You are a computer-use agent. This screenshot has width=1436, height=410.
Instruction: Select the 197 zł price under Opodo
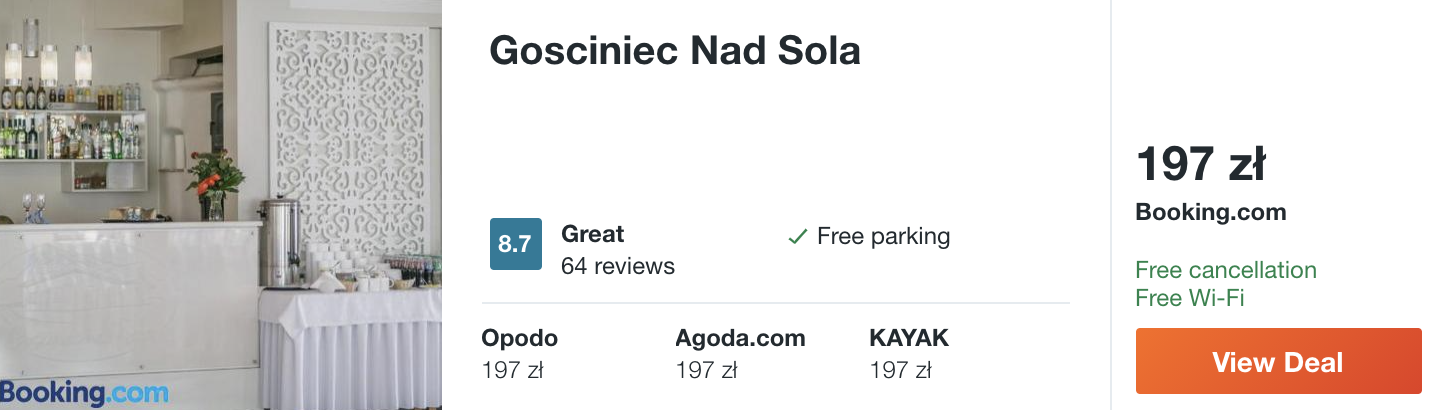pos(512,370)
